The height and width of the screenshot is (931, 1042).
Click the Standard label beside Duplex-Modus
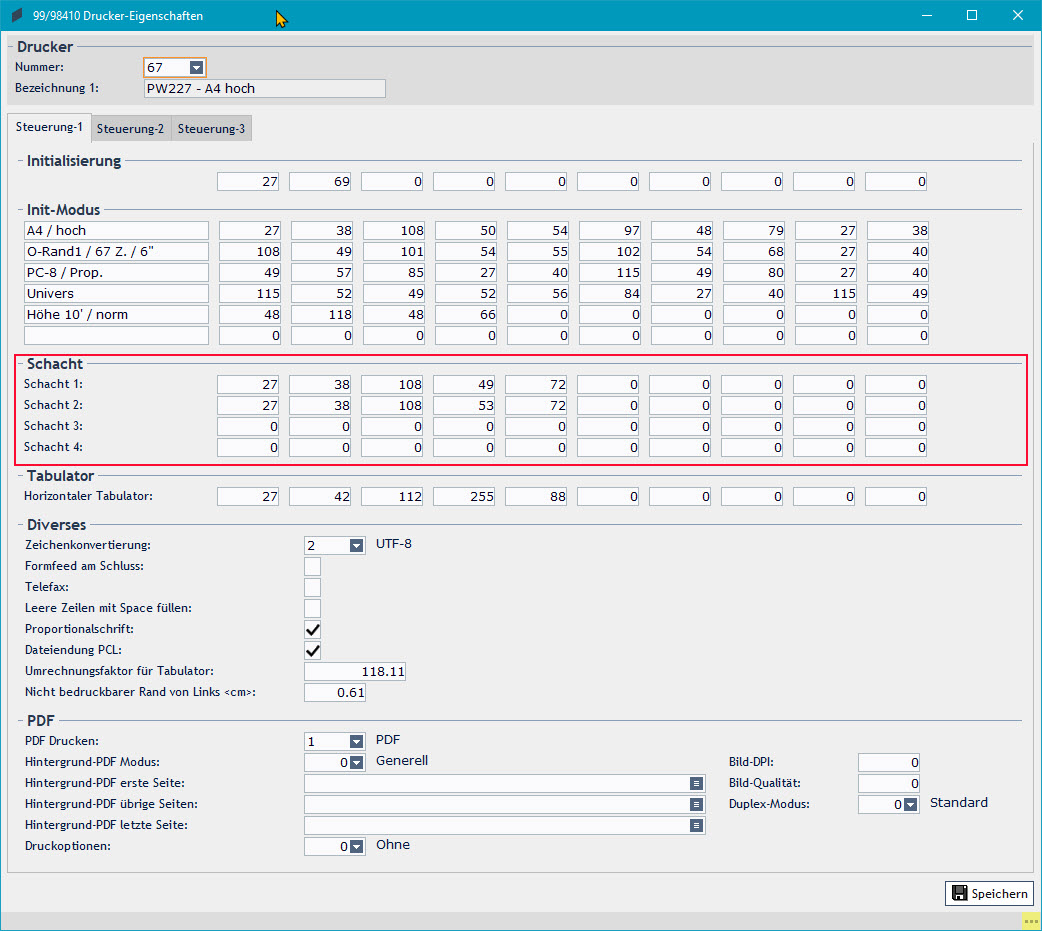[959, 802]
